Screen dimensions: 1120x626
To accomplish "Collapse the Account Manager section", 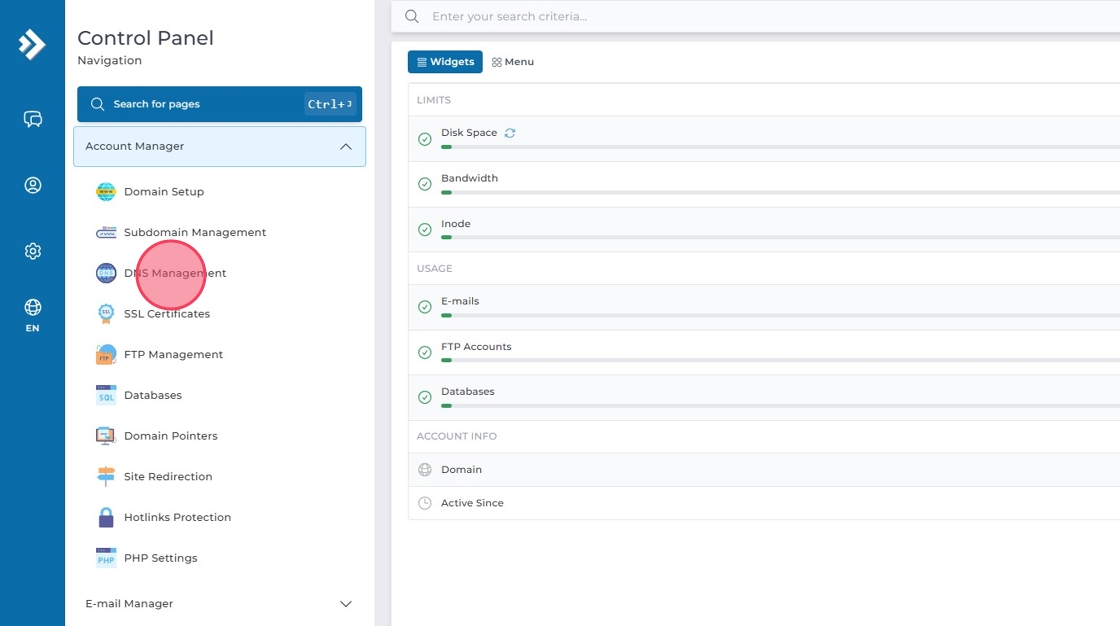I will [346, 147].
